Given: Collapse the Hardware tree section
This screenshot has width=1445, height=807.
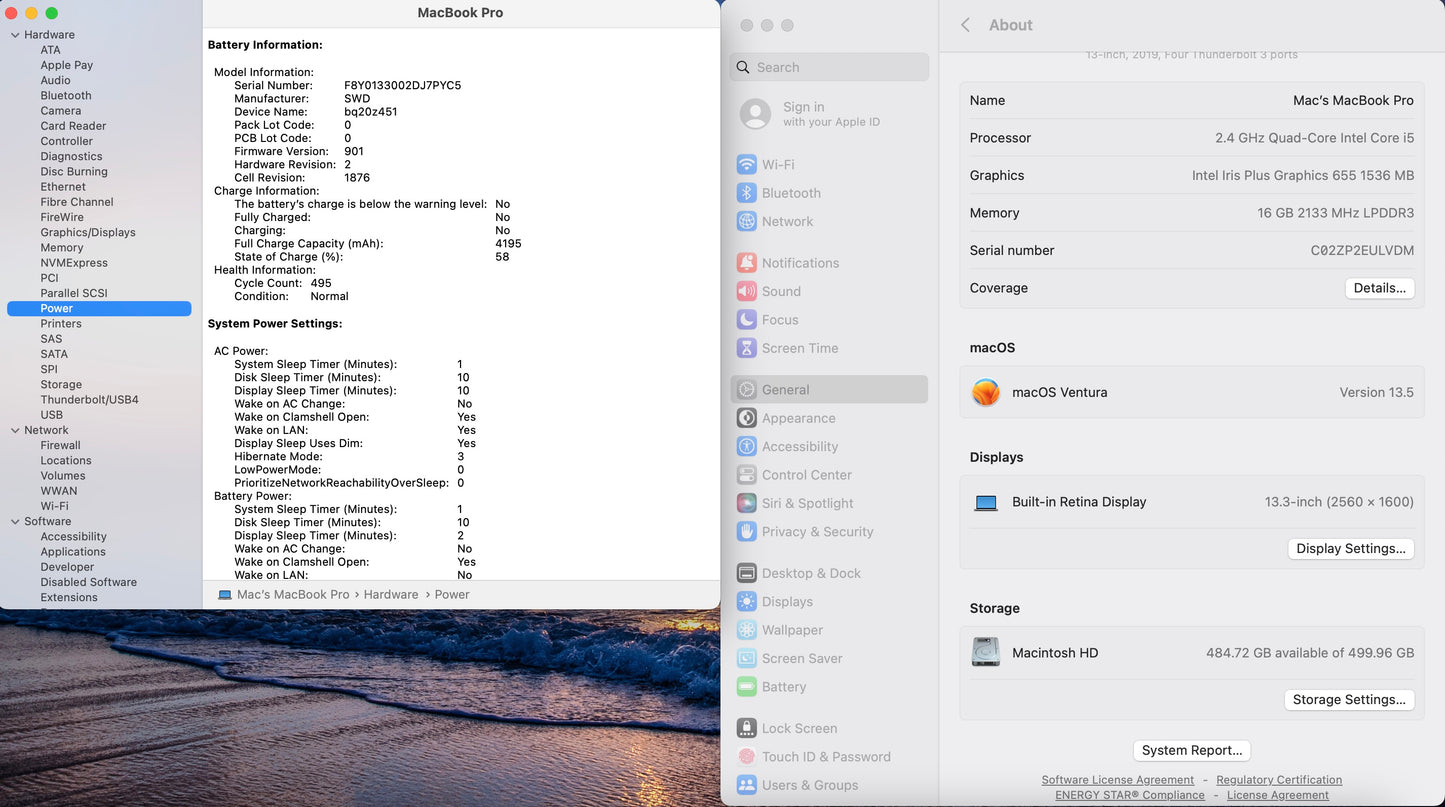Looking at the screenshot, I should coord(15,35).
